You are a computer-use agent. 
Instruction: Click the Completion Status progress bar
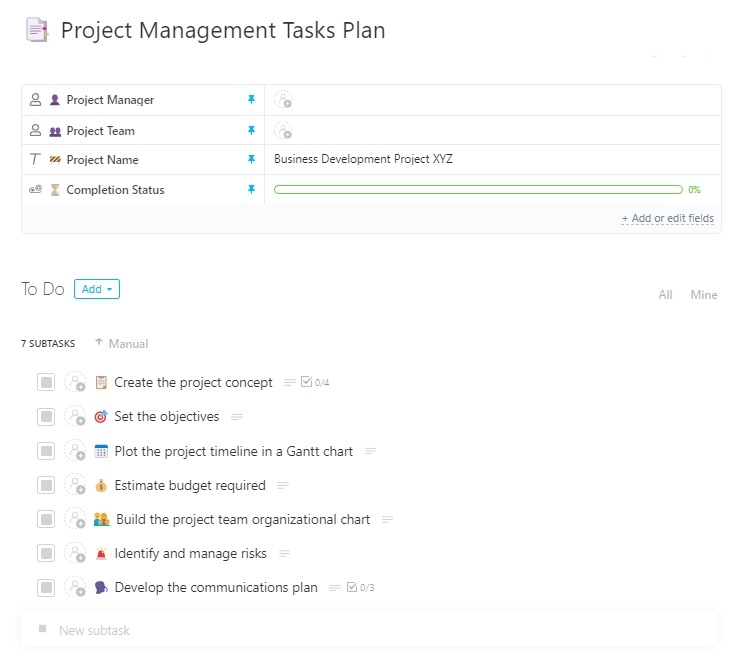click(478, 190)
